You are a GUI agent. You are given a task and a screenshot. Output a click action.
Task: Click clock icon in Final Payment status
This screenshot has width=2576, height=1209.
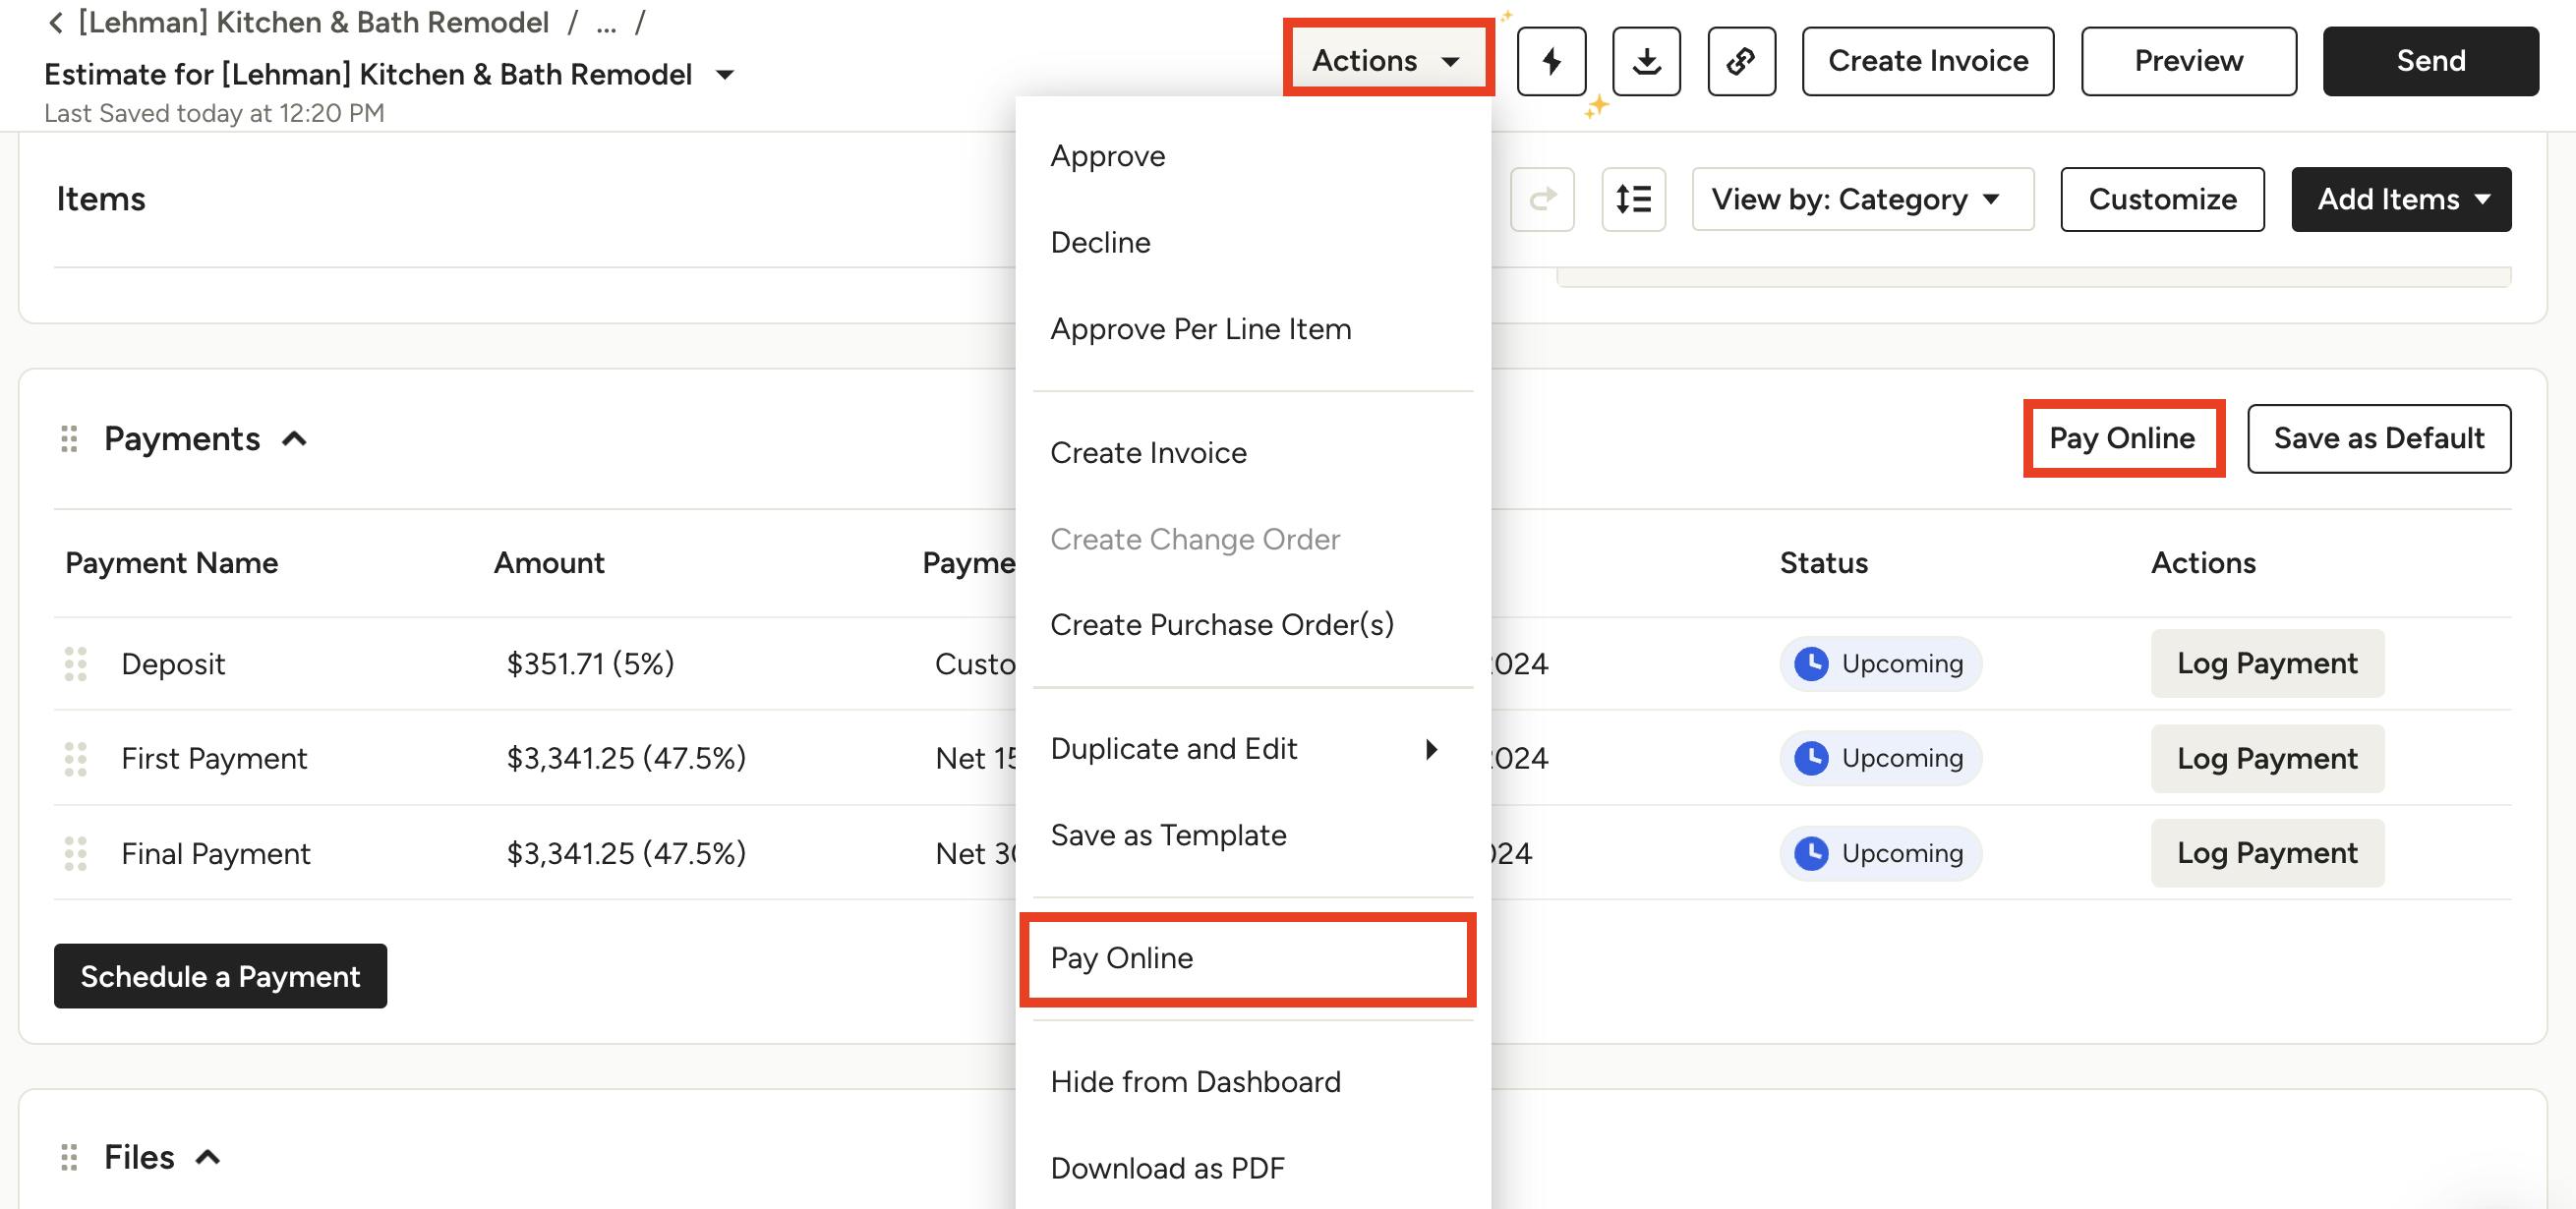[1811, 853]
